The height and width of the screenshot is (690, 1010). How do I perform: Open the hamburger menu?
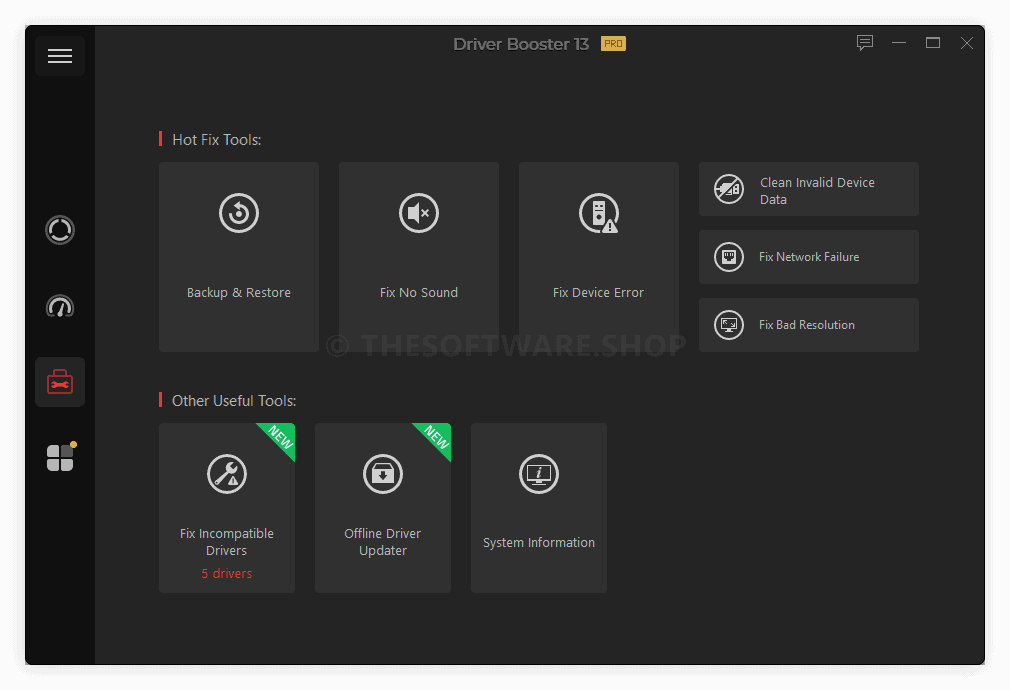coord(60,56)
